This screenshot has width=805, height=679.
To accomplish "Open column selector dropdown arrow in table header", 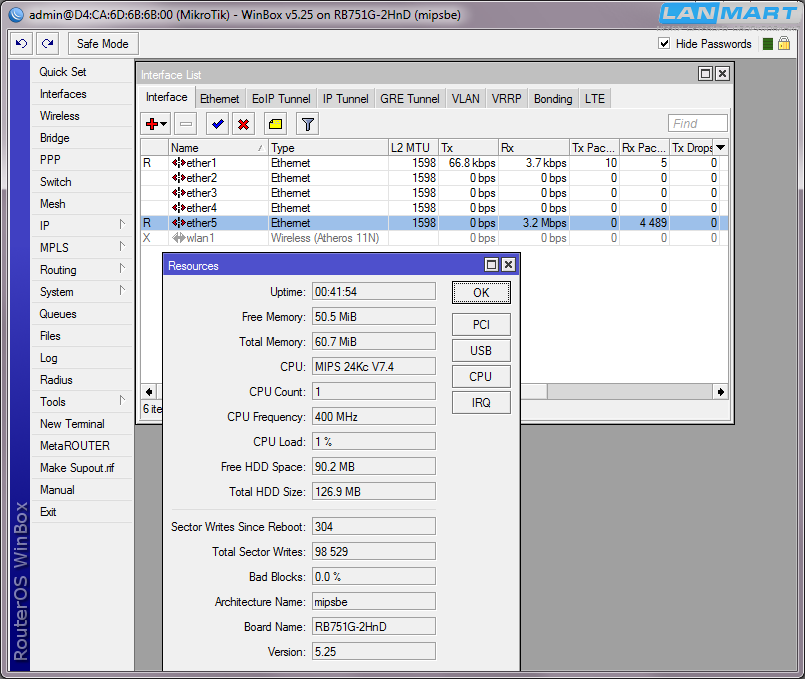I will (720, 148).
